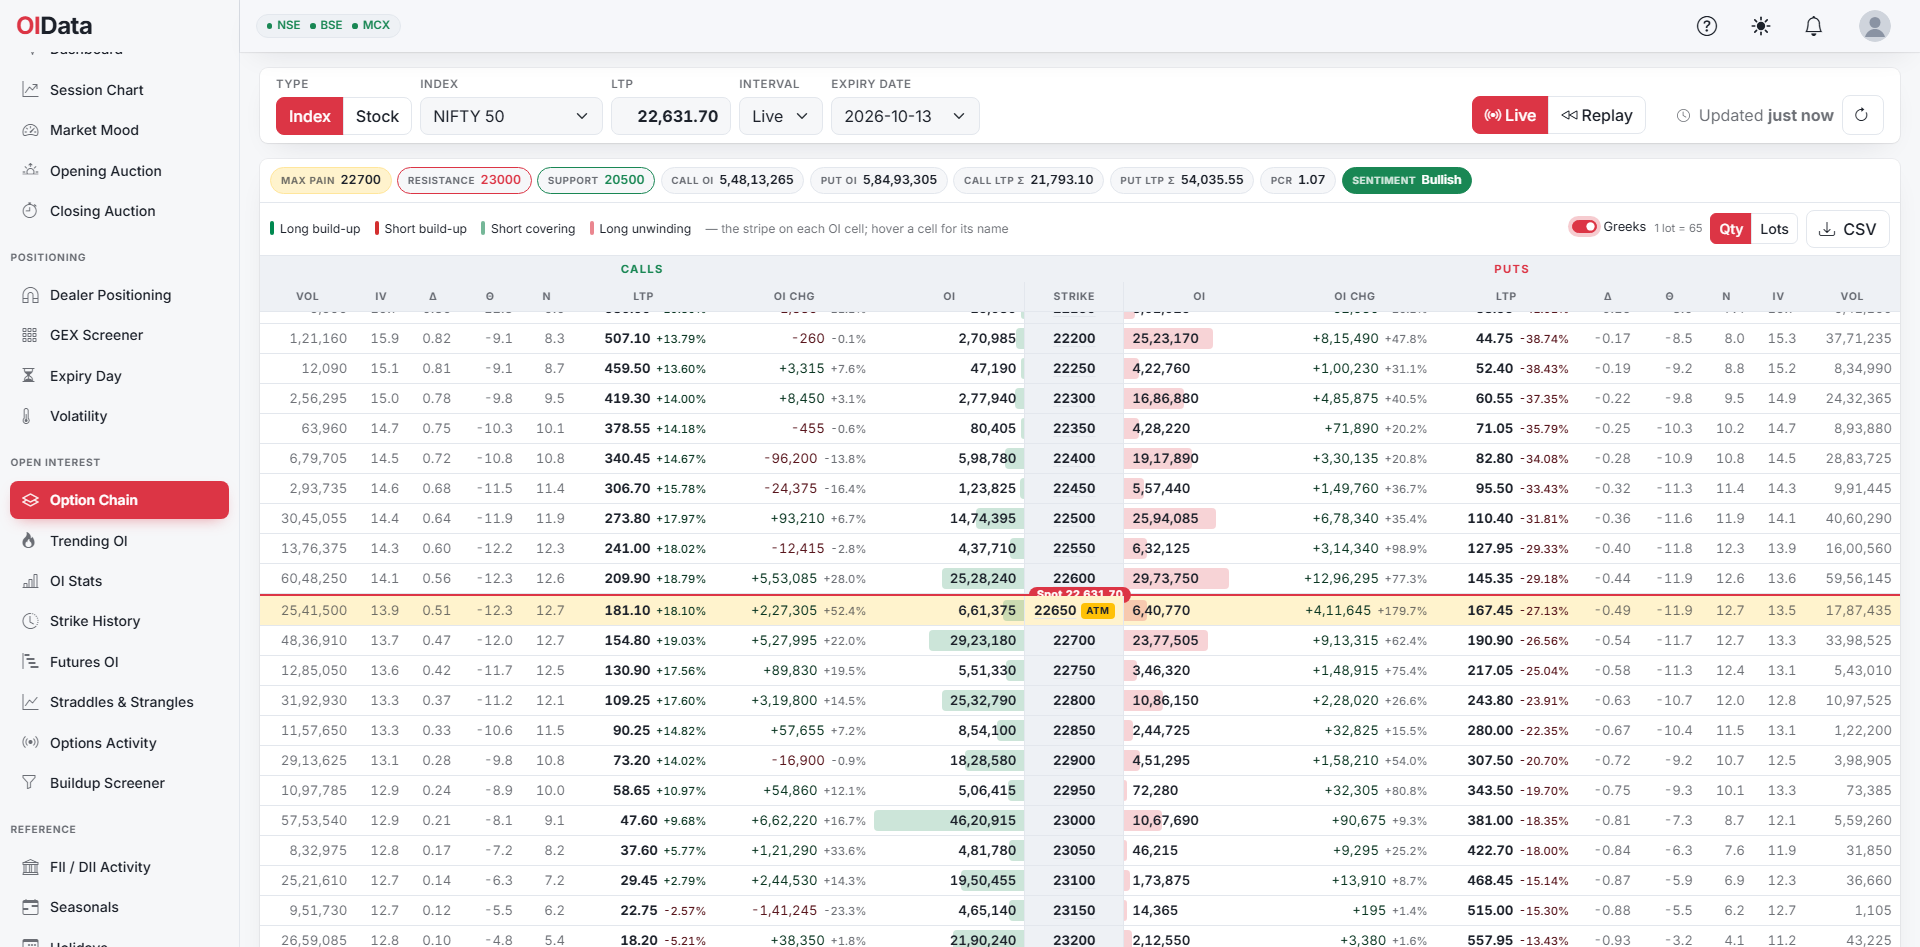Click the Sentiment Bullish badge
This screenshot has height=947, width=1920.
(1406, 180)
